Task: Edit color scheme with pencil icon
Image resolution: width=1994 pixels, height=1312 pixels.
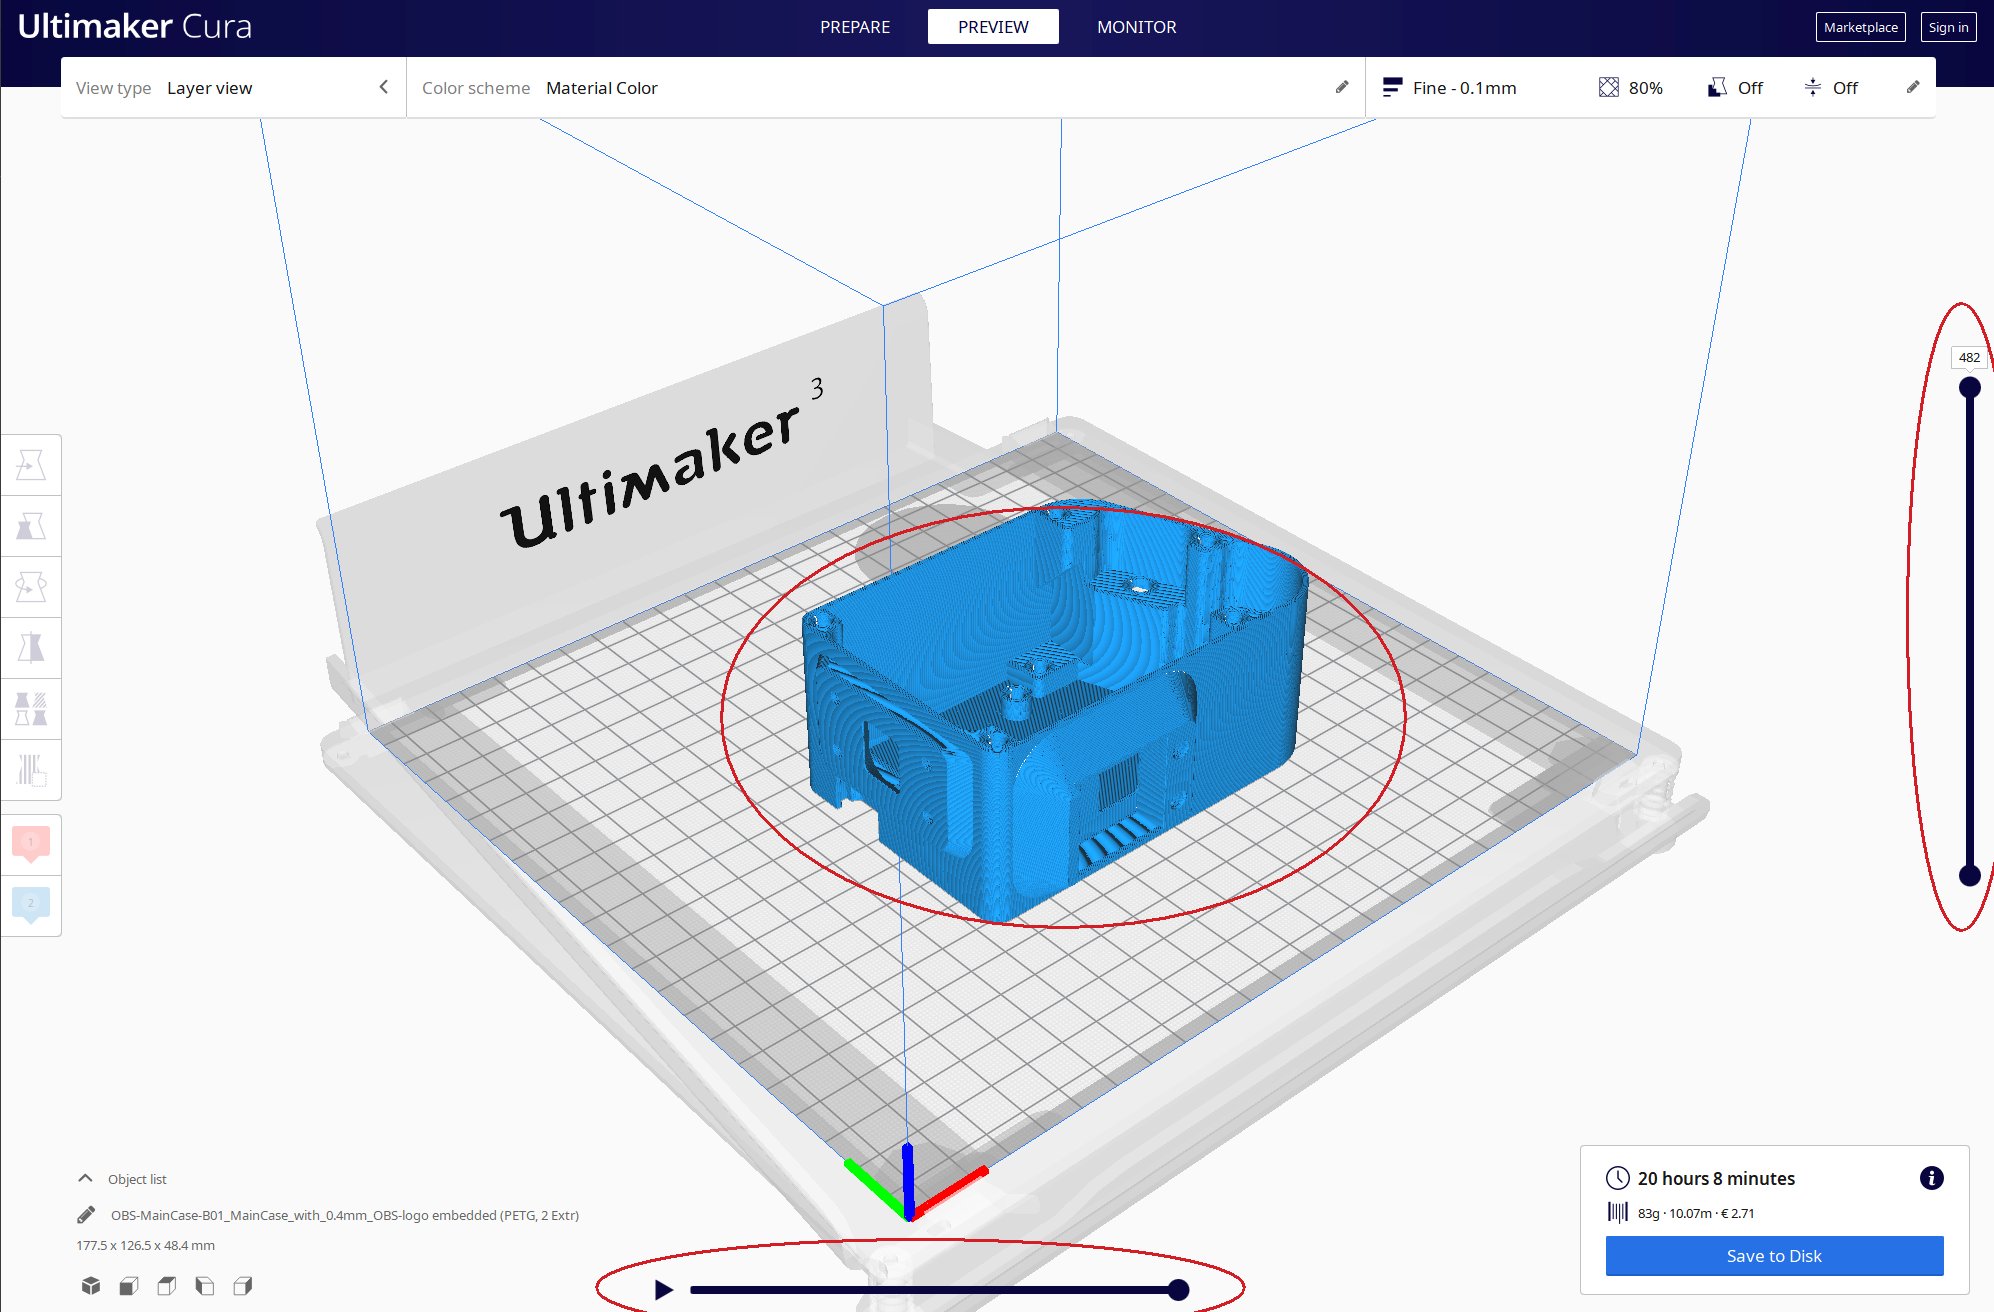Action: 1342,88
